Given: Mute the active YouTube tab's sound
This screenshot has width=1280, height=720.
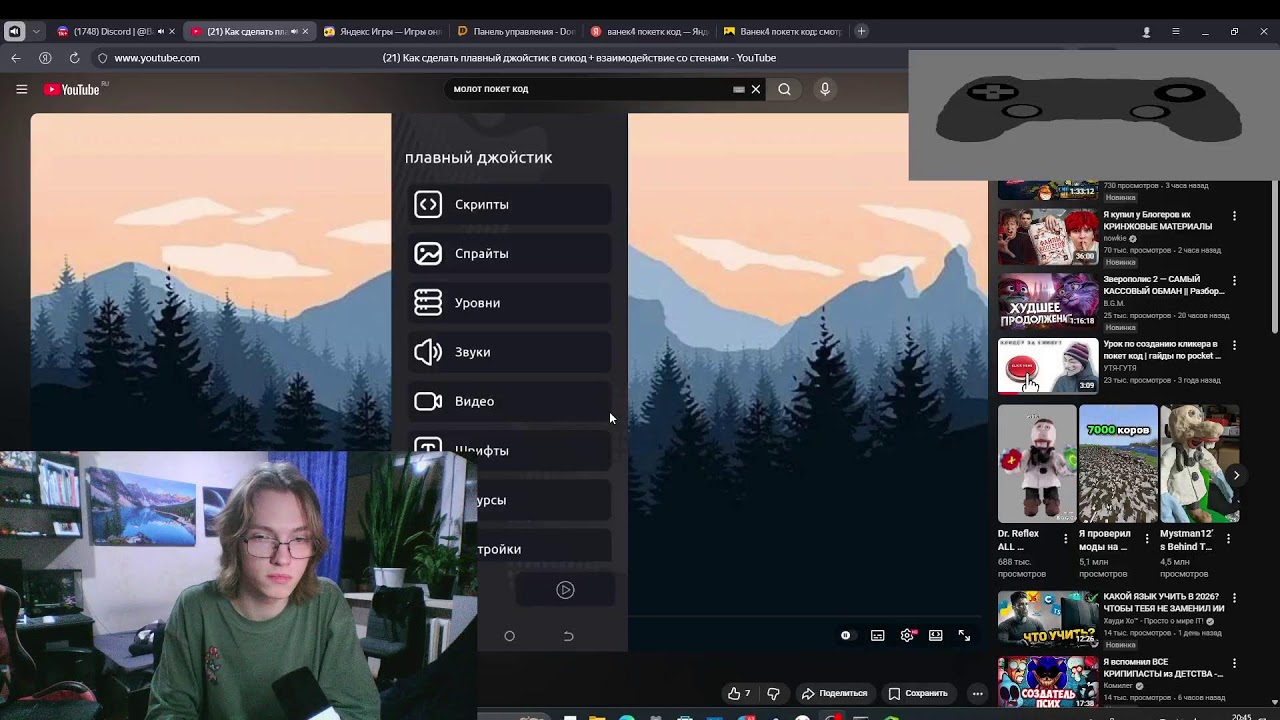Looking at the screenshot, I should (293, 32).
